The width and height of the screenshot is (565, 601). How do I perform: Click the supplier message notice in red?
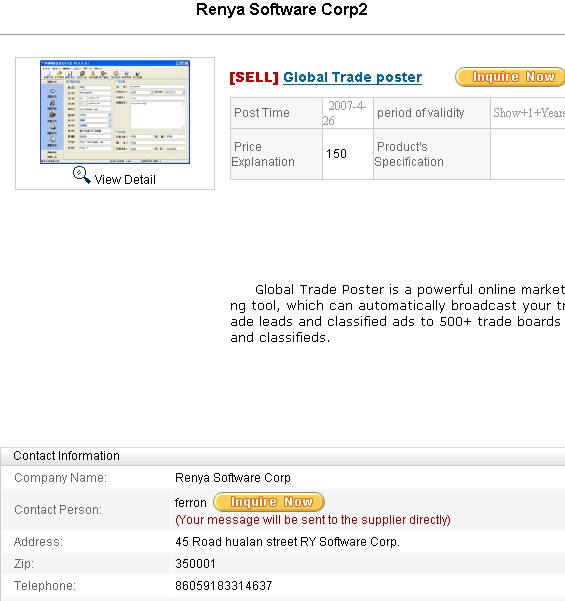pos(313,520)
